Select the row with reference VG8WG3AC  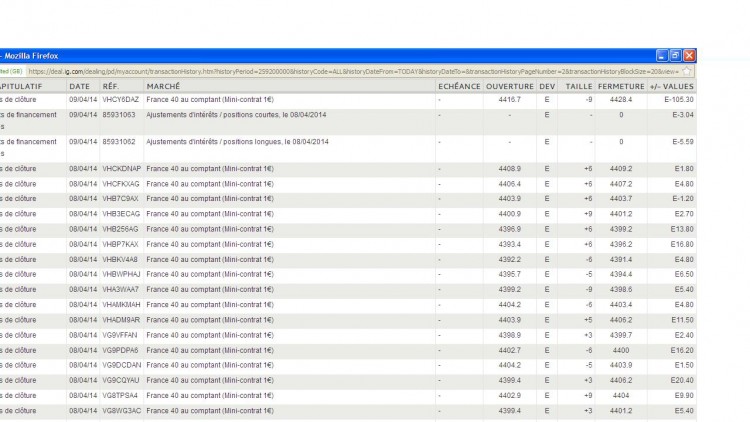[x=348, y=411]
